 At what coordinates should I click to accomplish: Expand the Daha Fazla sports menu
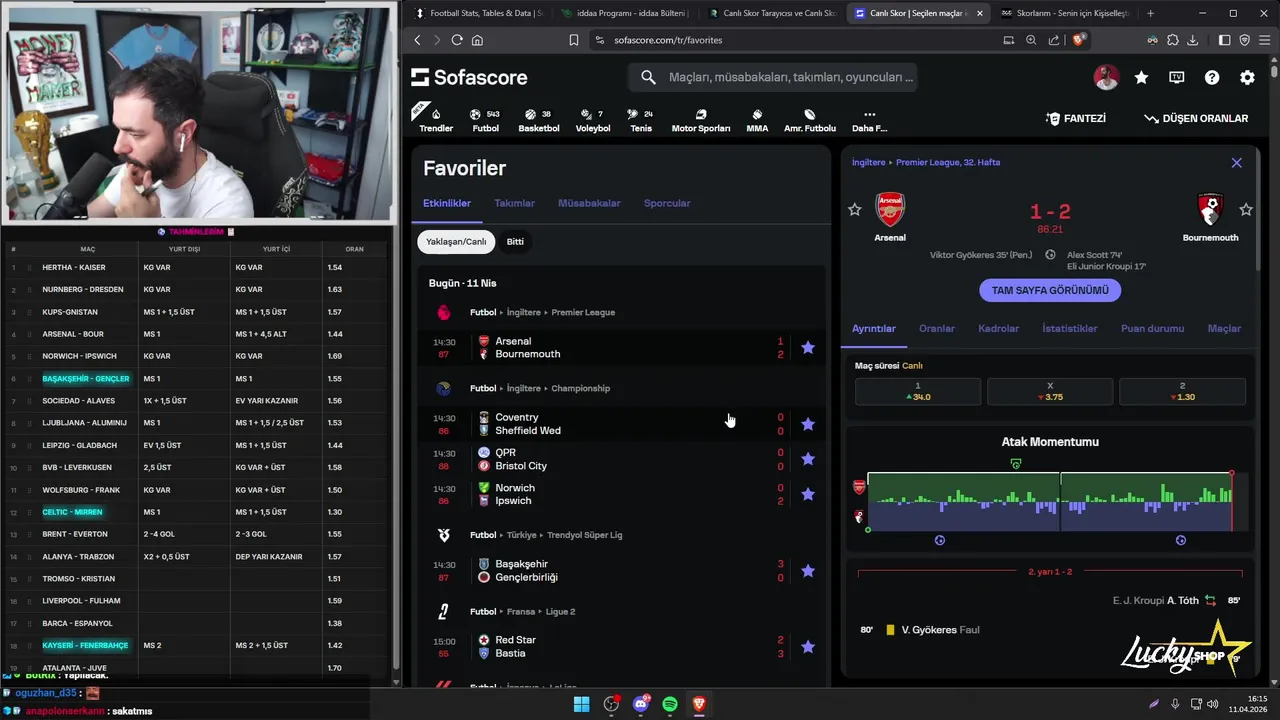point(869,120)
